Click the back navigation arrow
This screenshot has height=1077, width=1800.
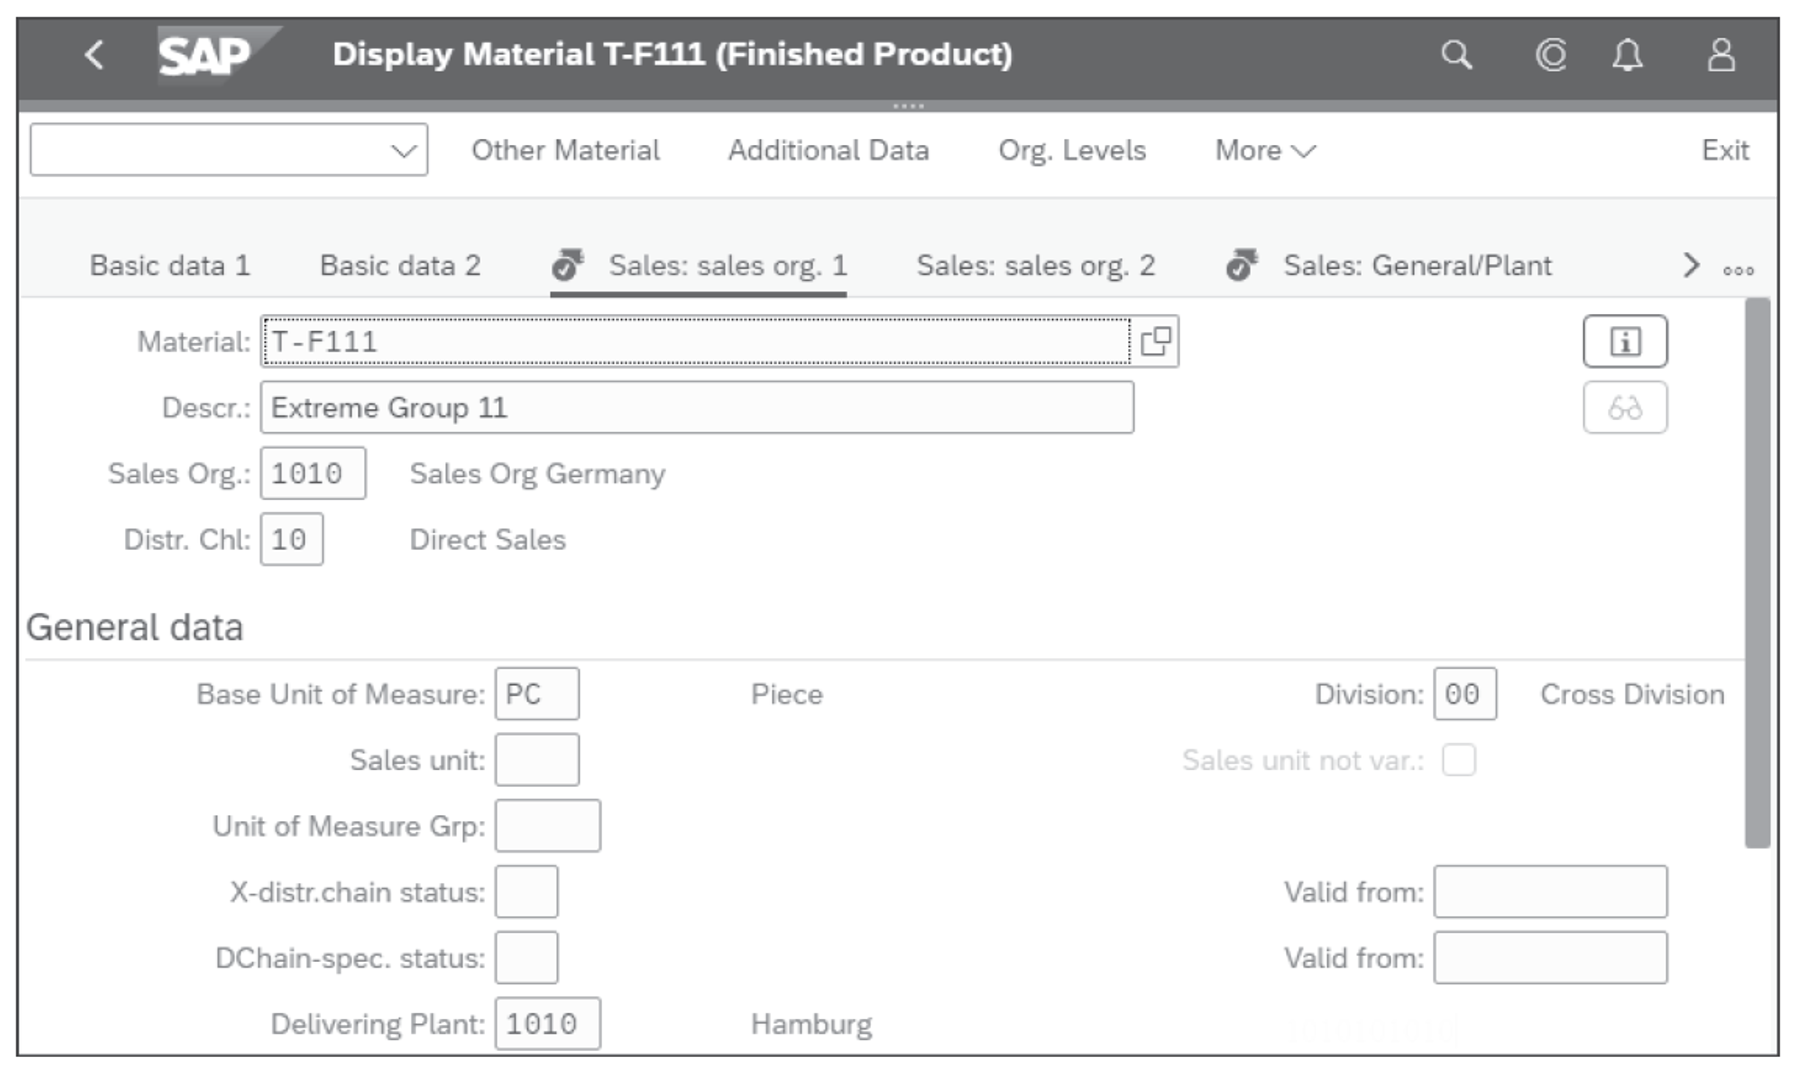[x=95, y=55]
